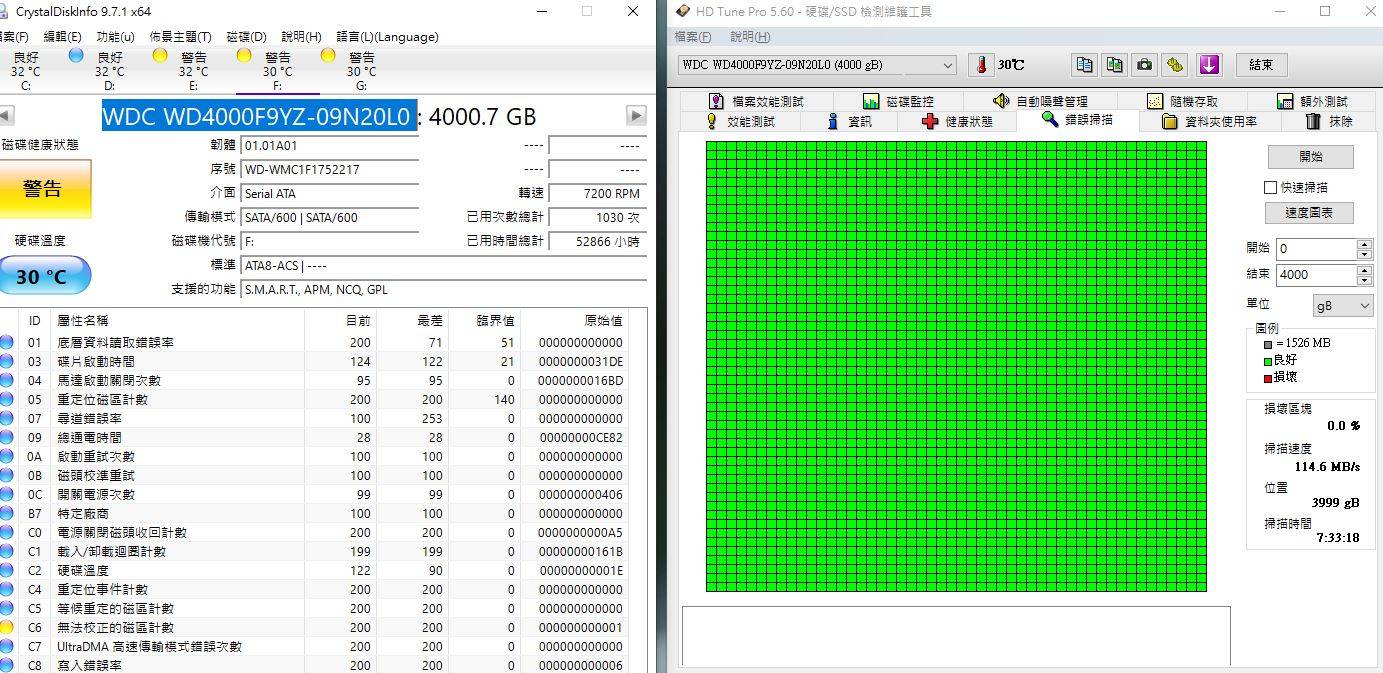Click the status icon of row 03 碟片啟動時間
This screenshot has height=673, width=1383.
7,361
